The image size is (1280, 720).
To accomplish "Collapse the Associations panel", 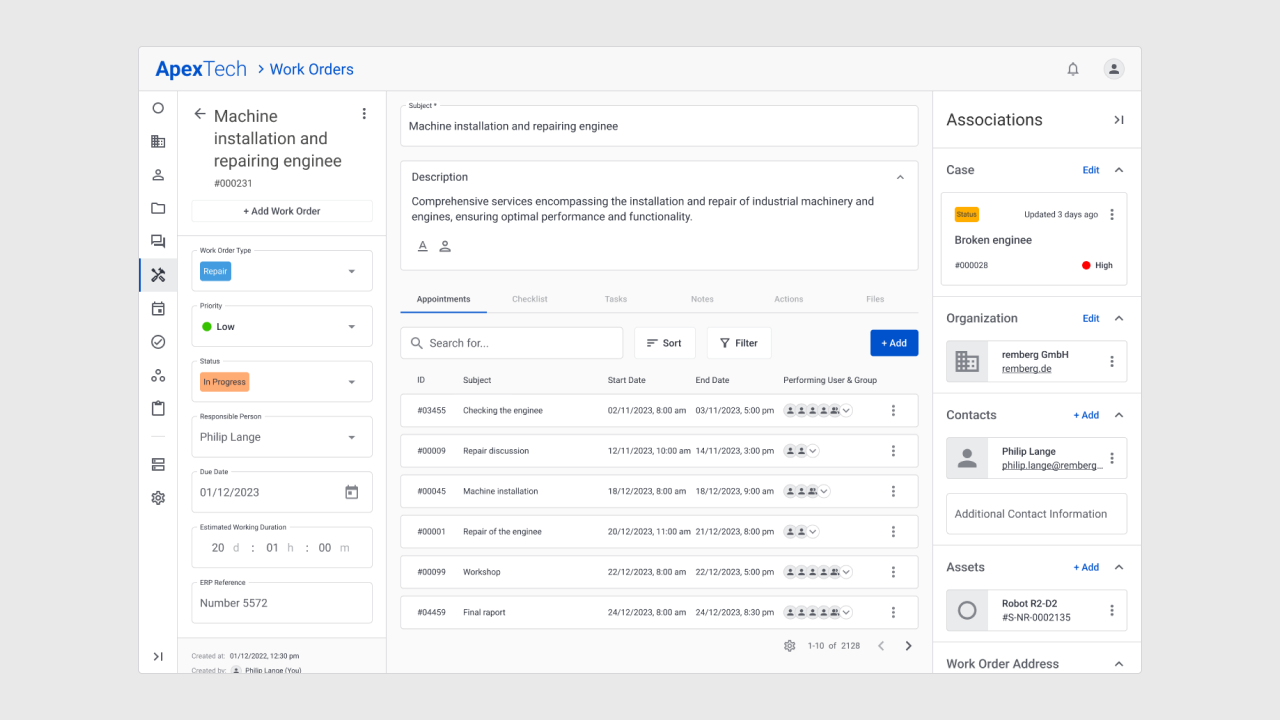I will (1119, 120).
